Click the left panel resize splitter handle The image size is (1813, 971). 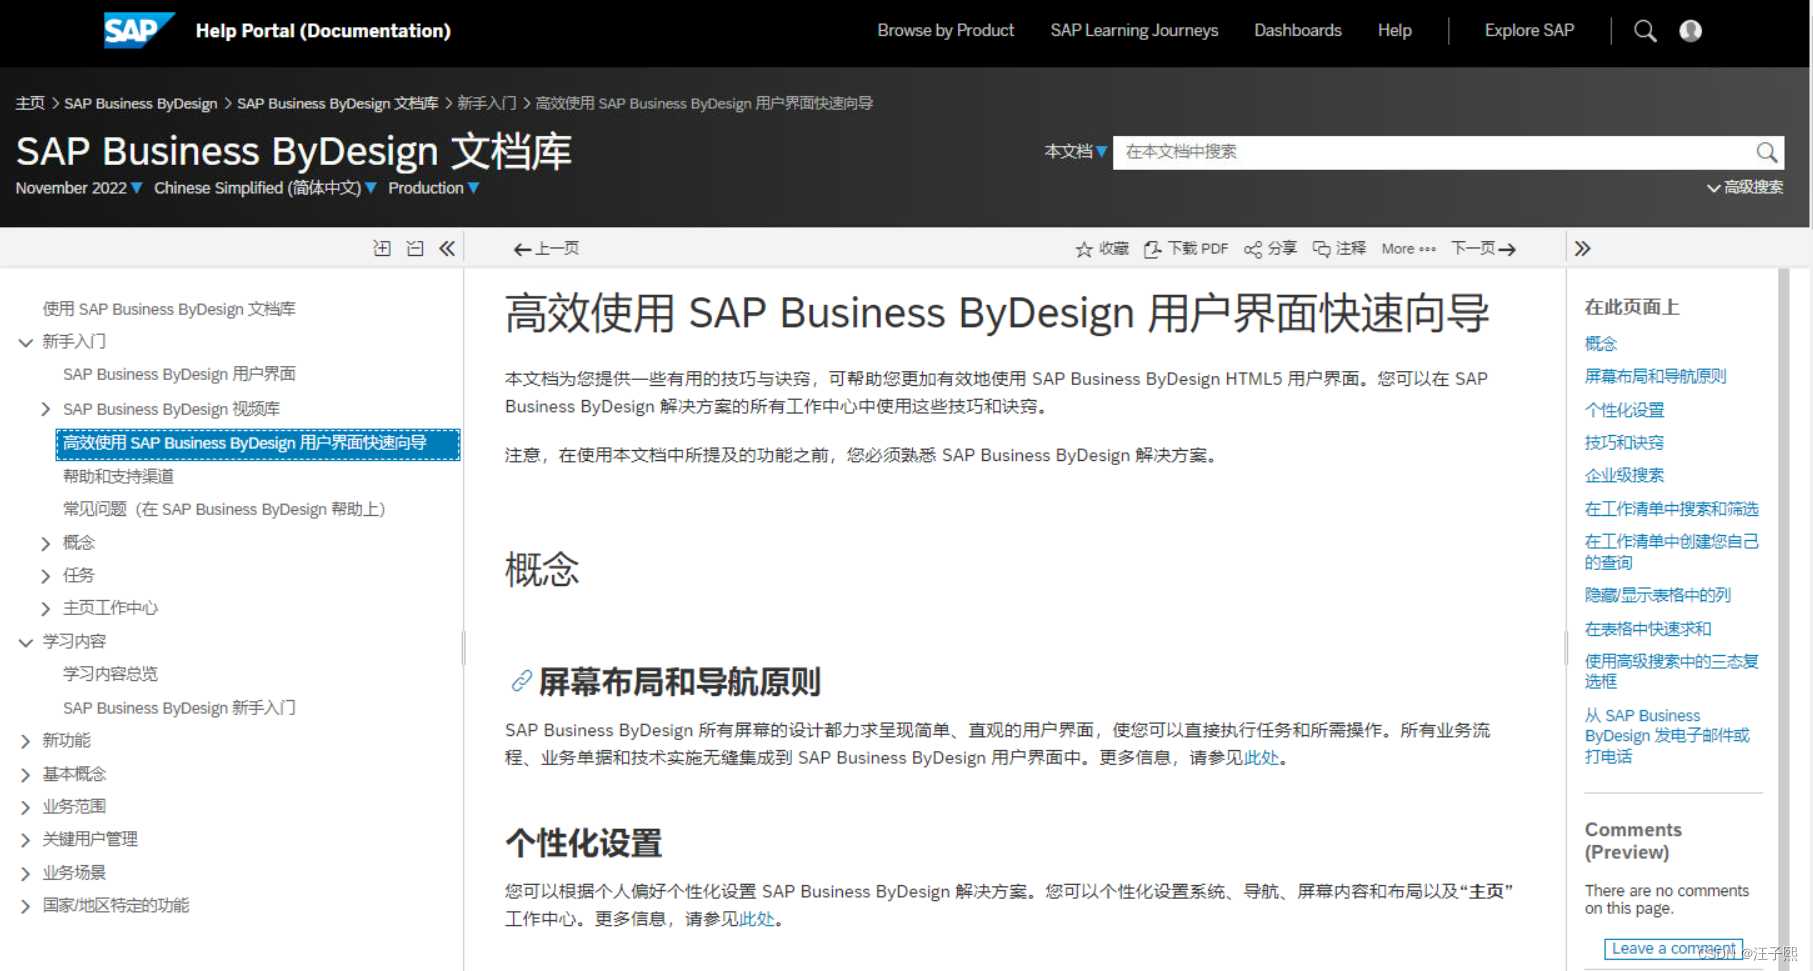pos(463,647)
